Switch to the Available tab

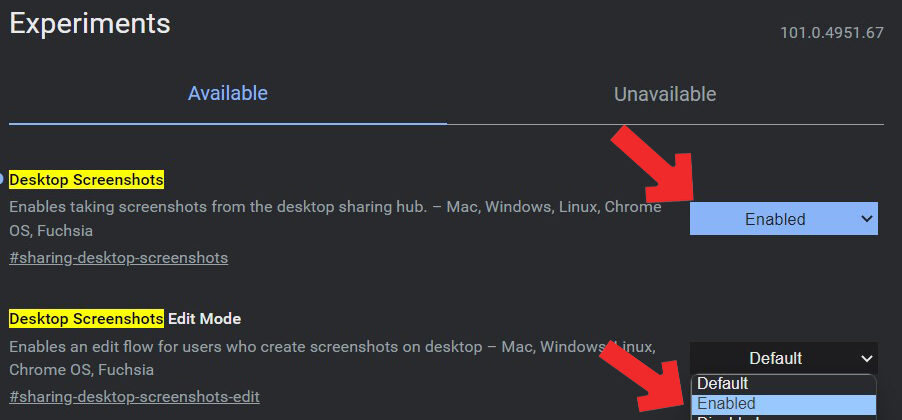coord(228,94)
